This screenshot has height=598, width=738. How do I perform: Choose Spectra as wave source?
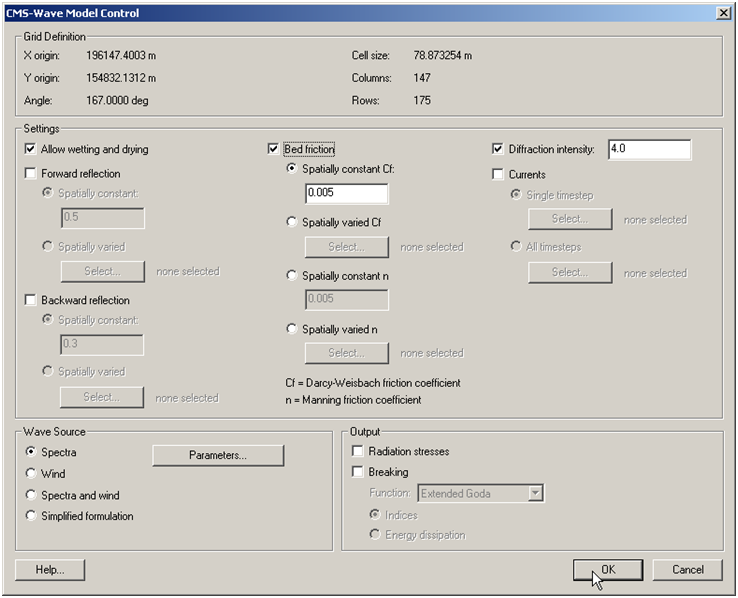click(31, 452)
